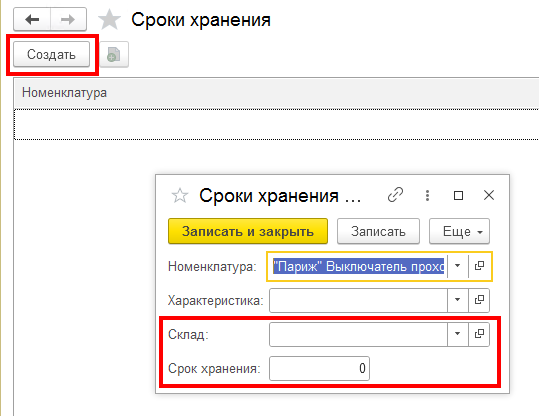
Task: Get link using the chain icon
Action: point(395,195)
